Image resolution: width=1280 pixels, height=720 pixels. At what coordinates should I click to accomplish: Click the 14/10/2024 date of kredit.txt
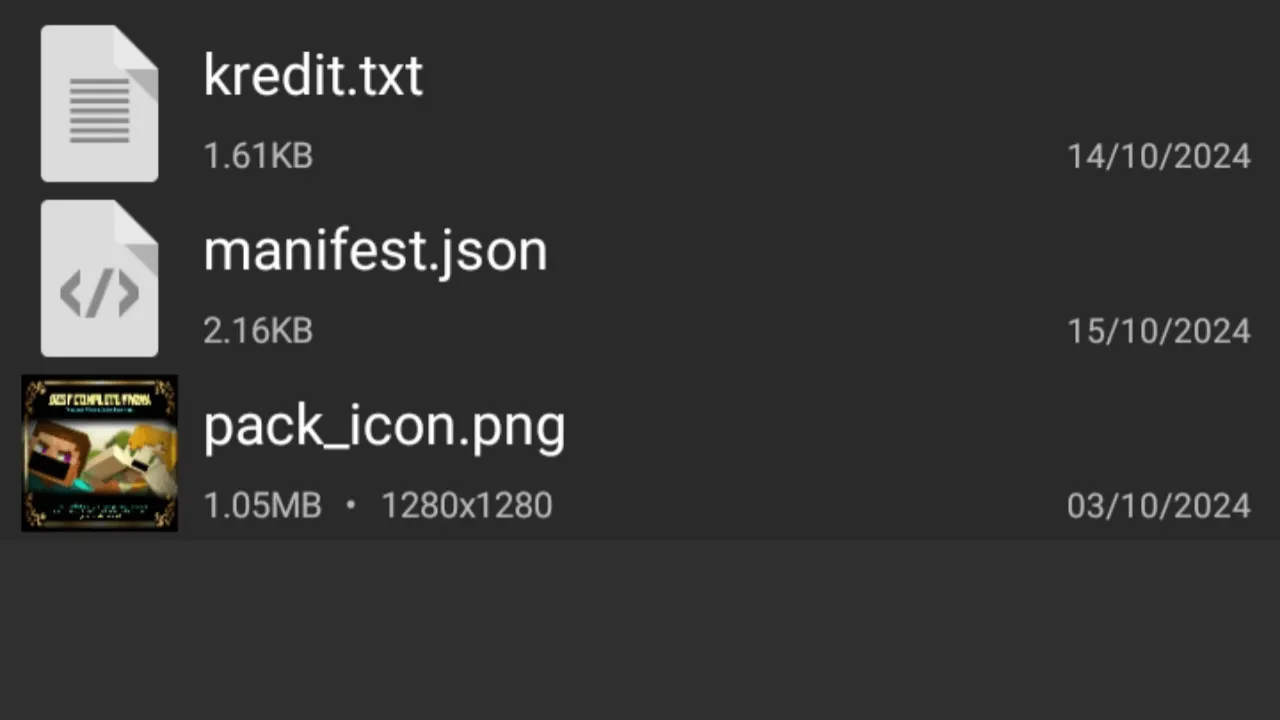click(x=1158, y=156)
